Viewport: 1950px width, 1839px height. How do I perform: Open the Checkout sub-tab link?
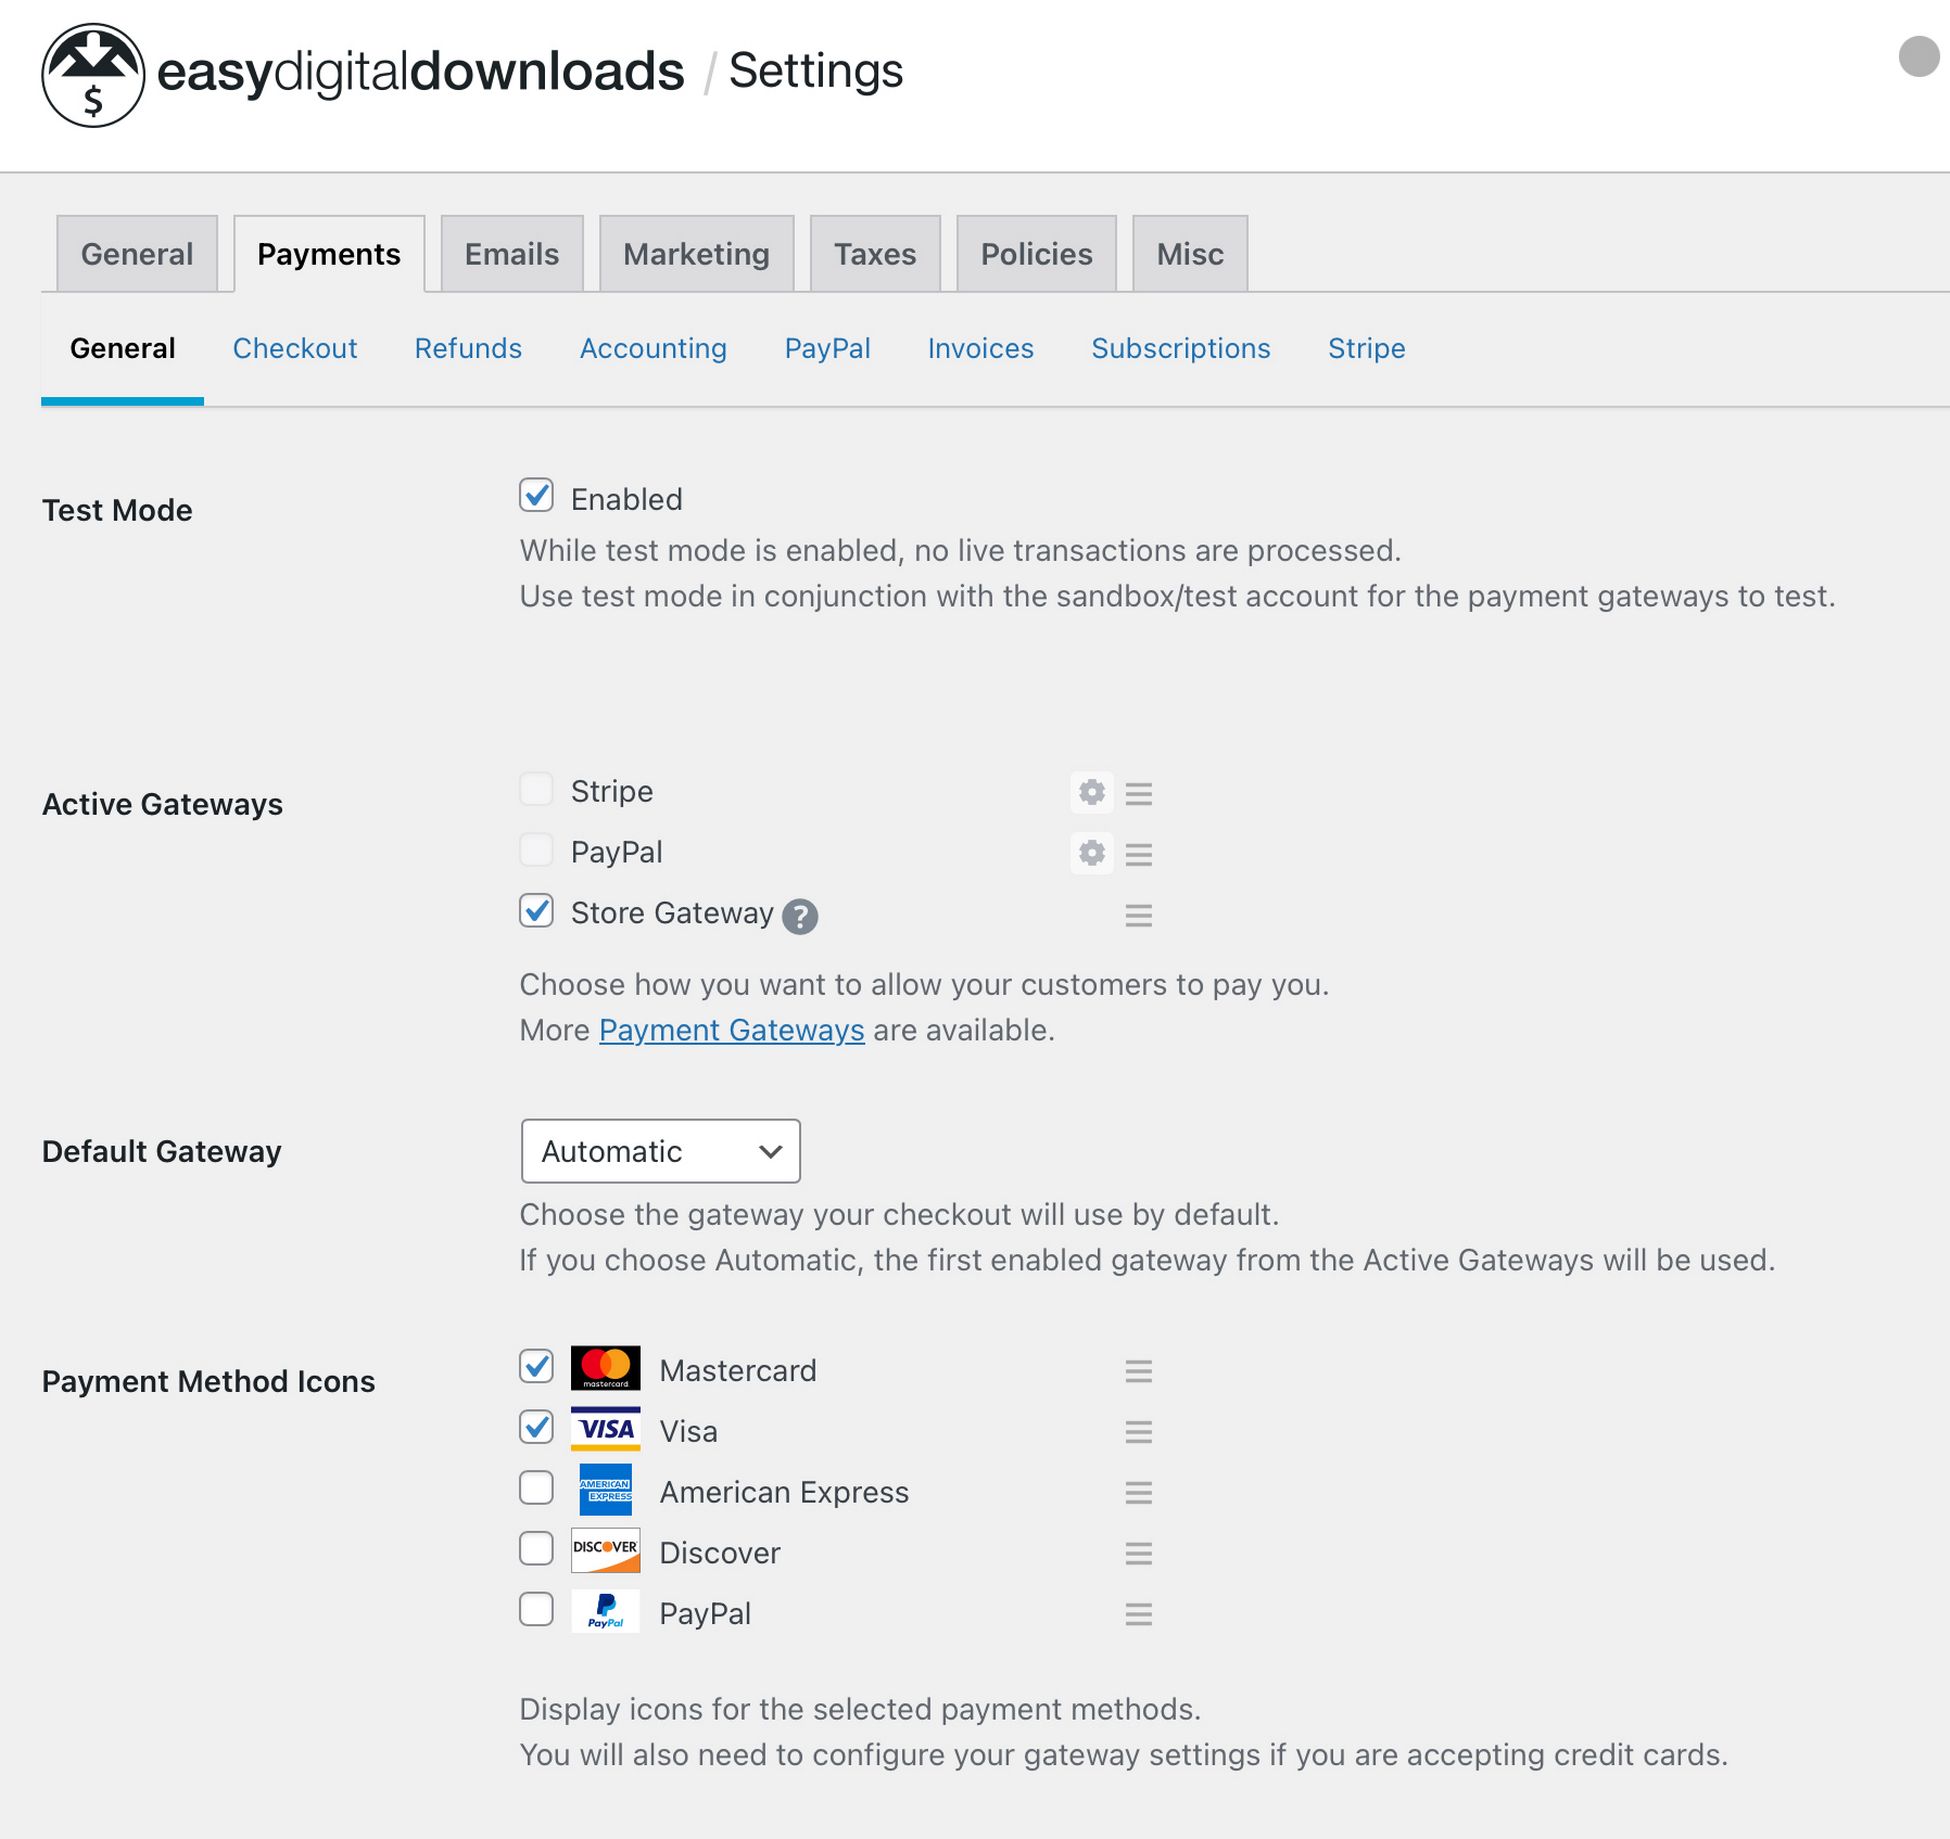click(295, 349)
